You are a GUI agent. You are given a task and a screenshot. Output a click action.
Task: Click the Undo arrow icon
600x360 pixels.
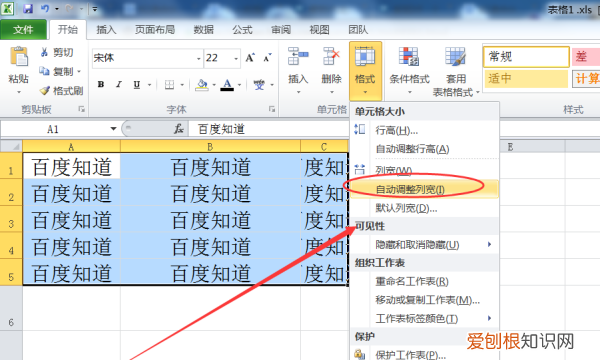(45, 8)
